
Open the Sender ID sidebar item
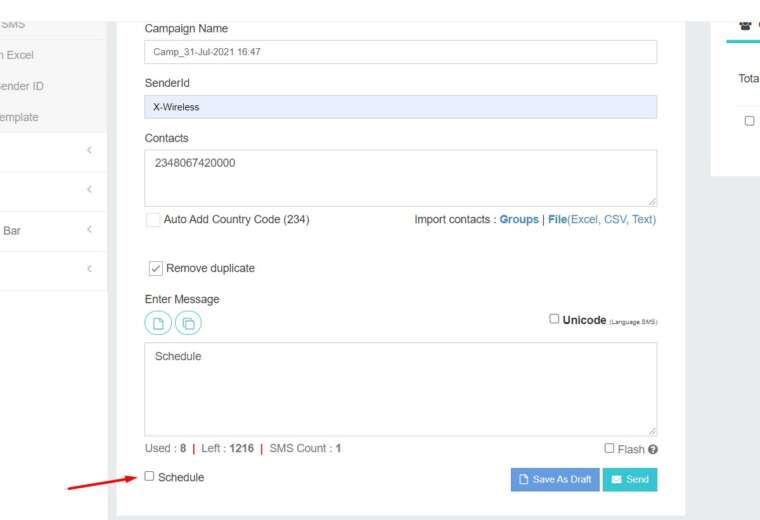[x=21, y=86]
